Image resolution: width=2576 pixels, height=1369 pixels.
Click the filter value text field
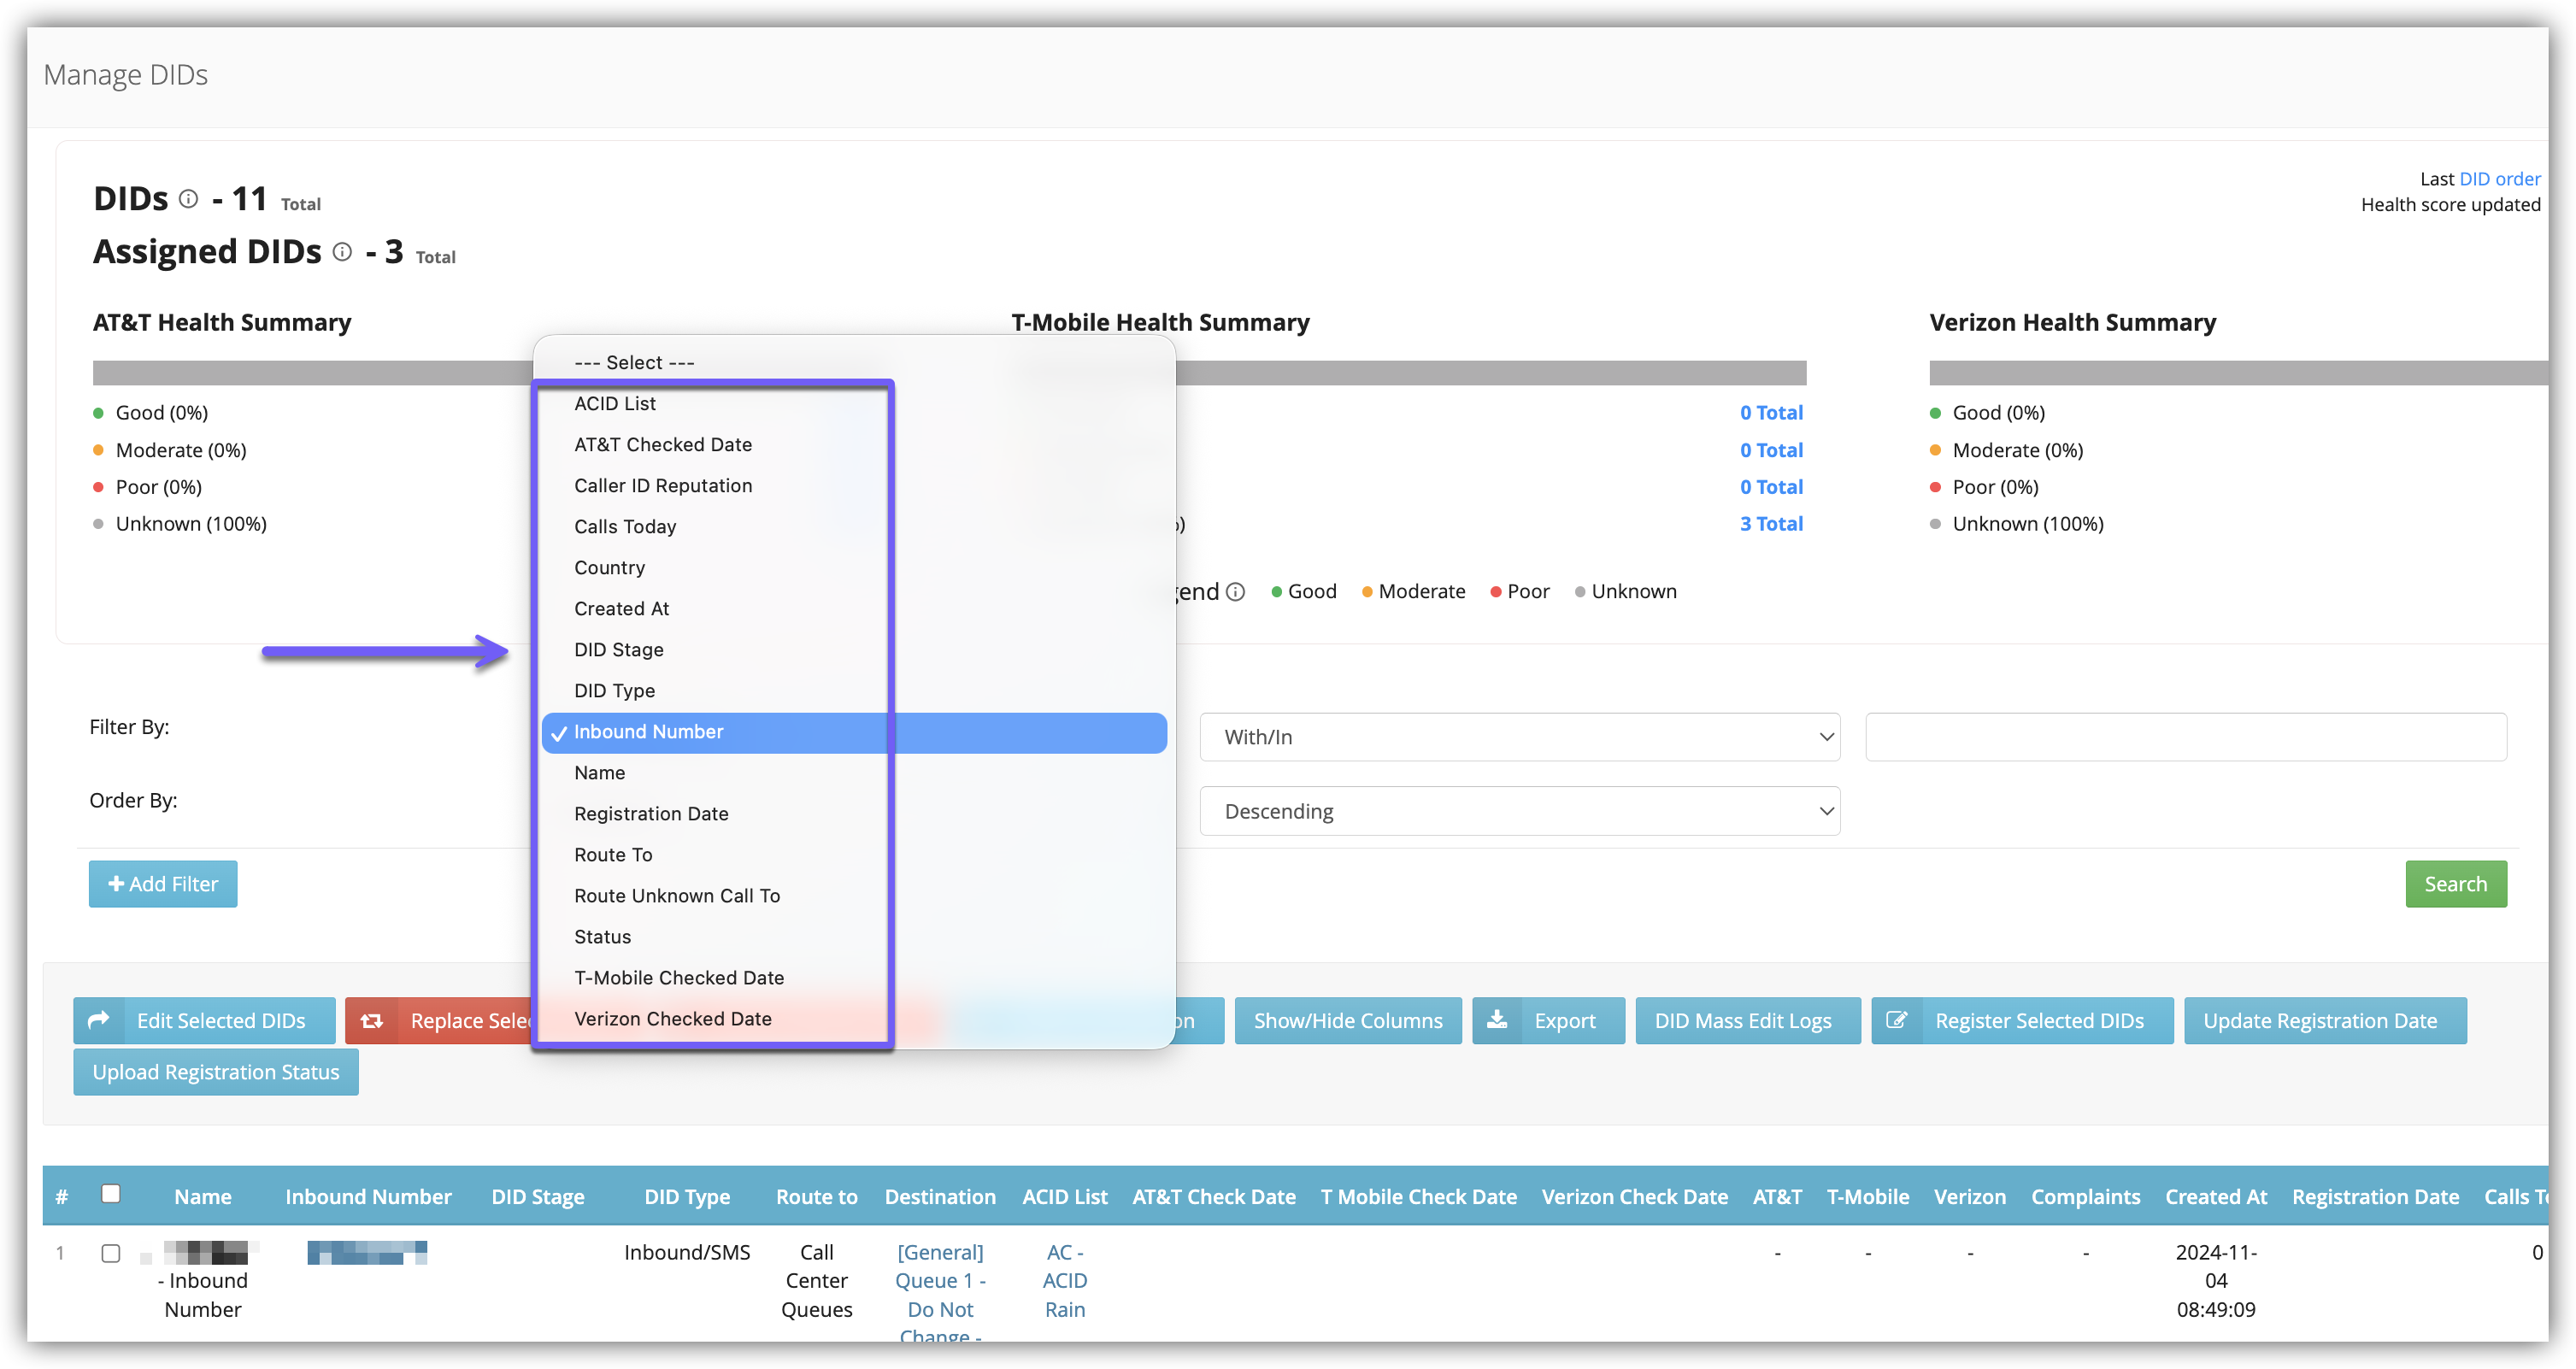coord(2185,737)
